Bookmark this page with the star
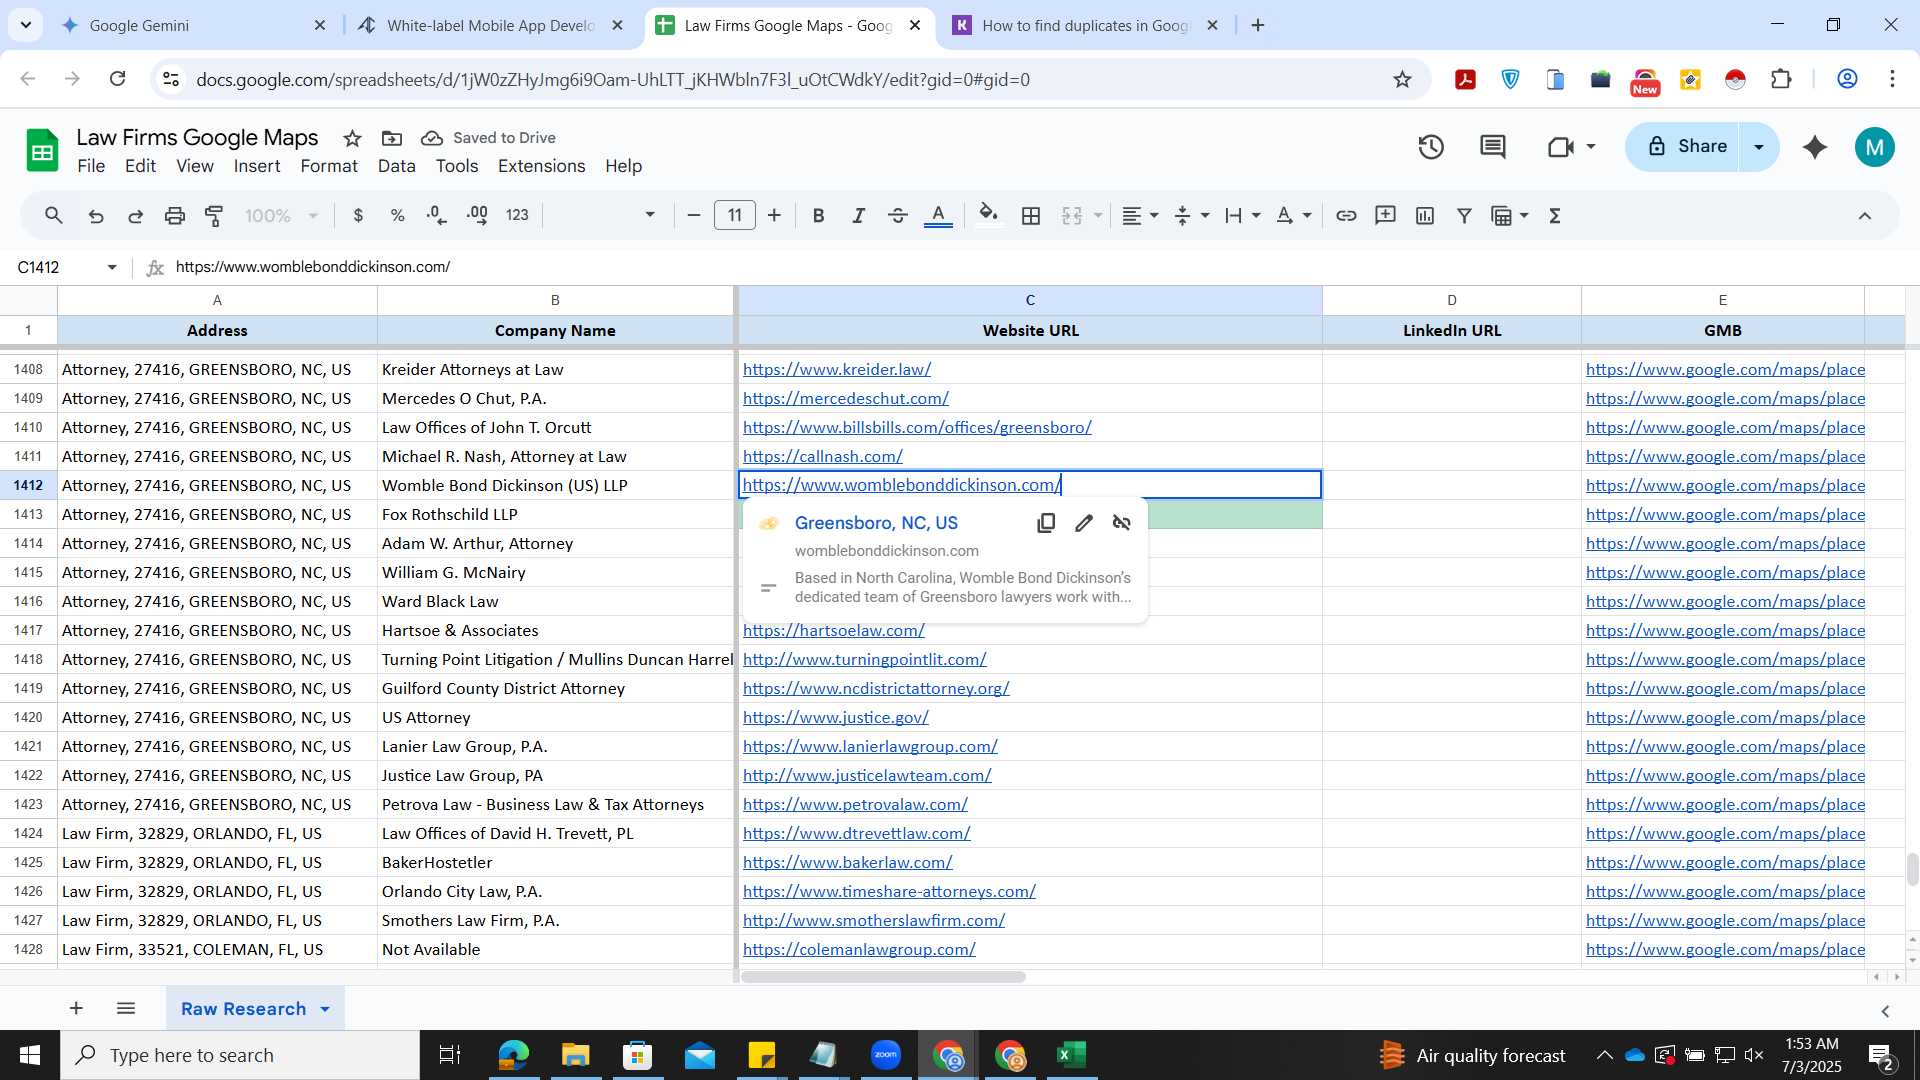Viewport: 1920px width, 1080px height. pyautogui.click(x=1402, y=79)
